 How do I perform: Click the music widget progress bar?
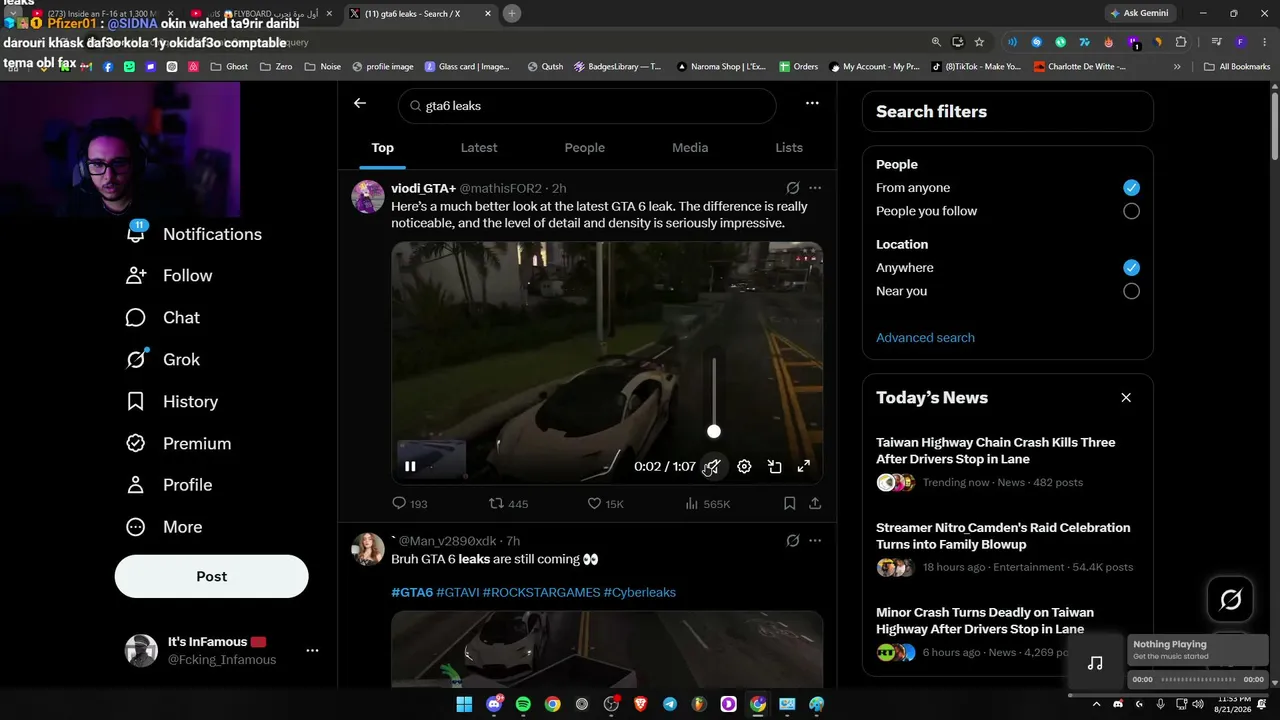tap(1198, 680)
